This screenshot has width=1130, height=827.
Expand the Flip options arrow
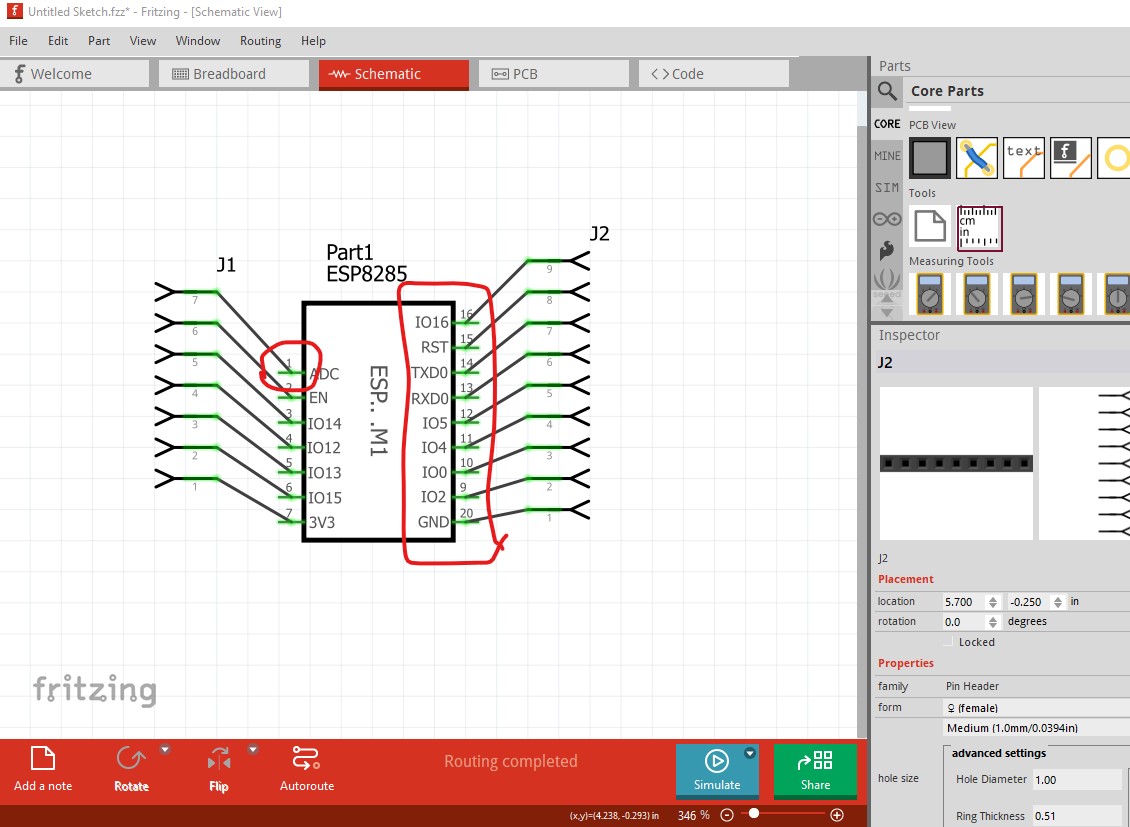click(x=253, y=749)
